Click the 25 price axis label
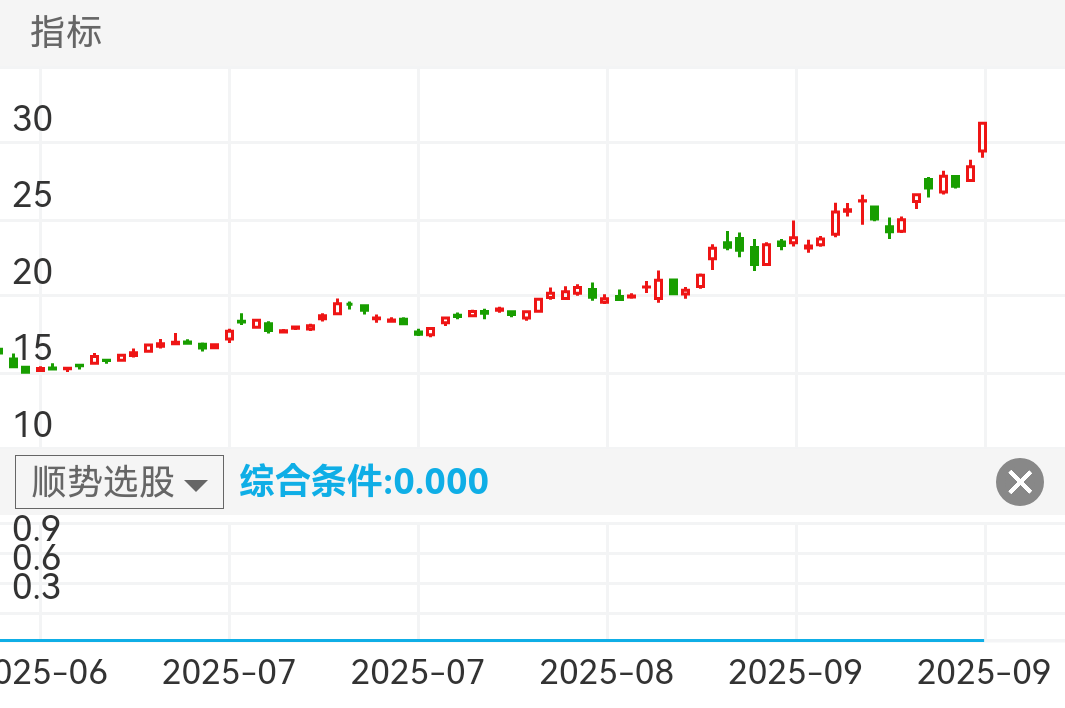This screenshot has height=708, width=1065. coord(32,195)
